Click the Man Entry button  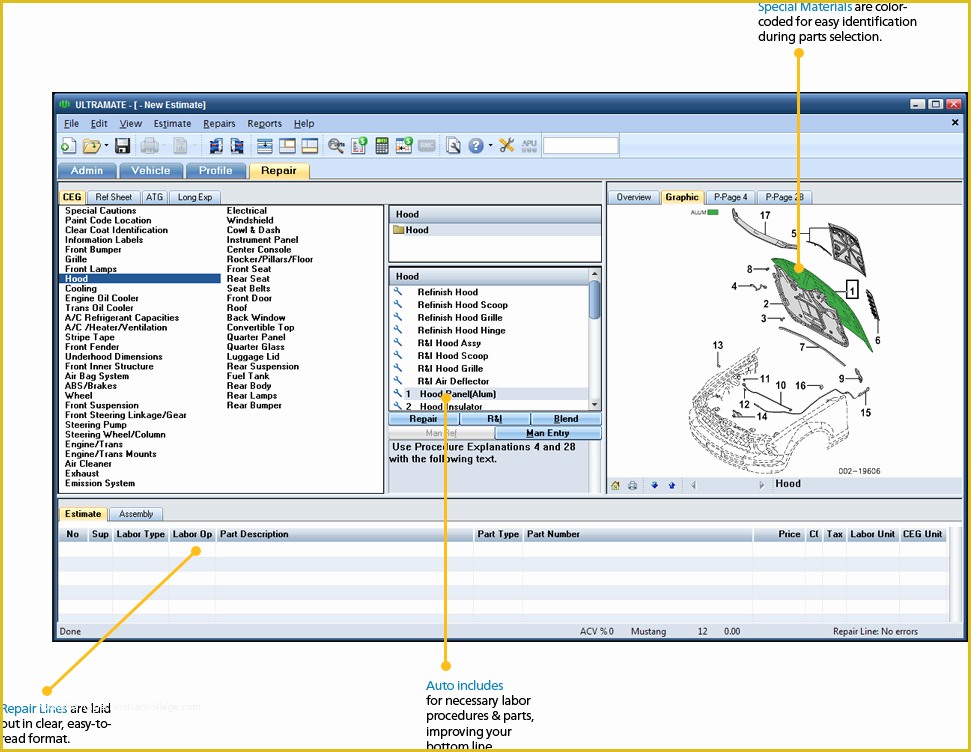548,433
